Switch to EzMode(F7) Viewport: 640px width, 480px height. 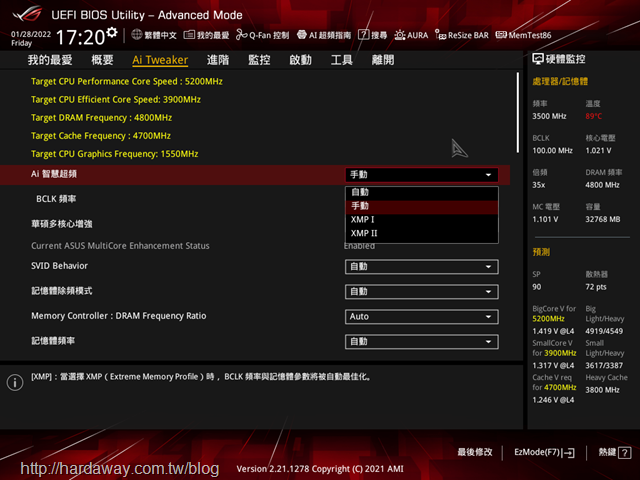pyautogui.click(x=544, y=452)
